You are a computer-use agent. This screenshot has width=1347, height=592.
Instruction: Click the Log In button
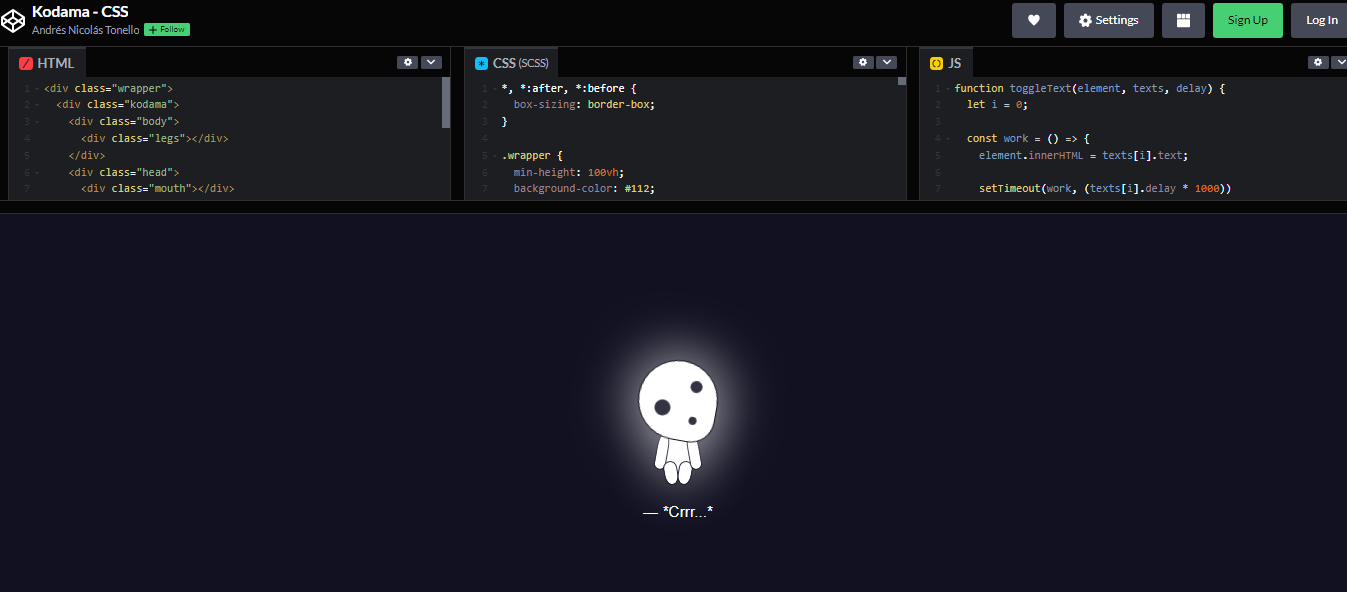[1320, 19]
